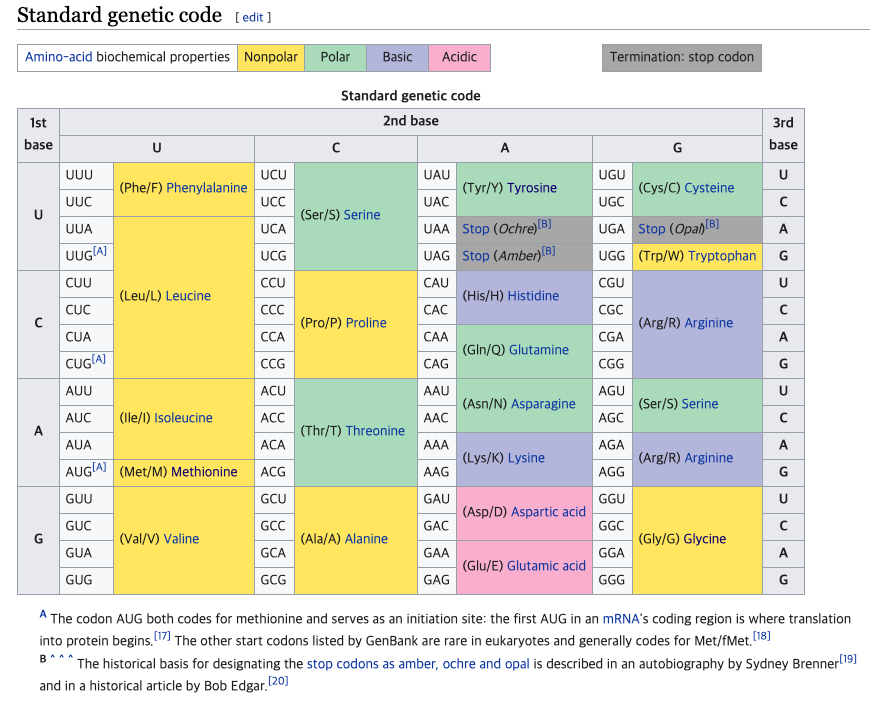
Task: Click the Acidic pink legend swatch
Action: pyautogui.click(x=459, y=57)
